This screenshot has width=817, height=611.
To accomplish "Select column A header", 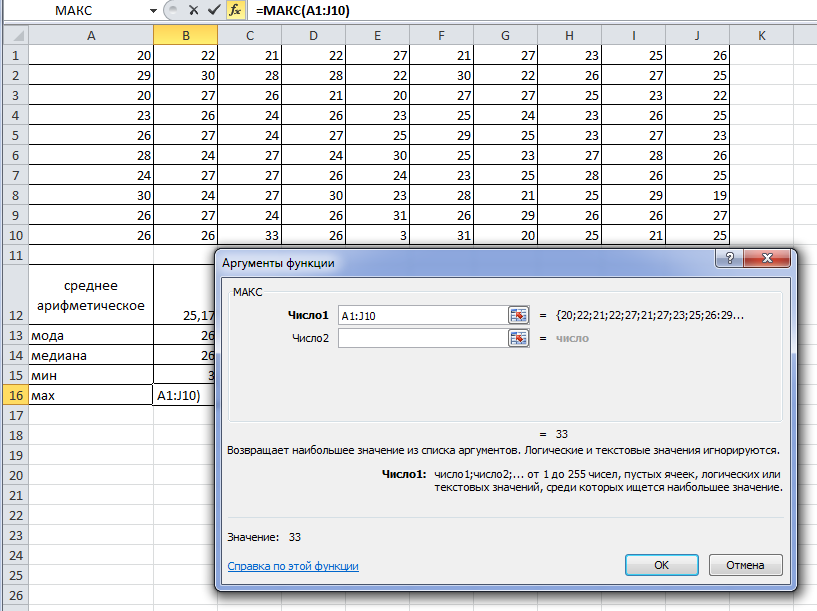I will point(91,35).
